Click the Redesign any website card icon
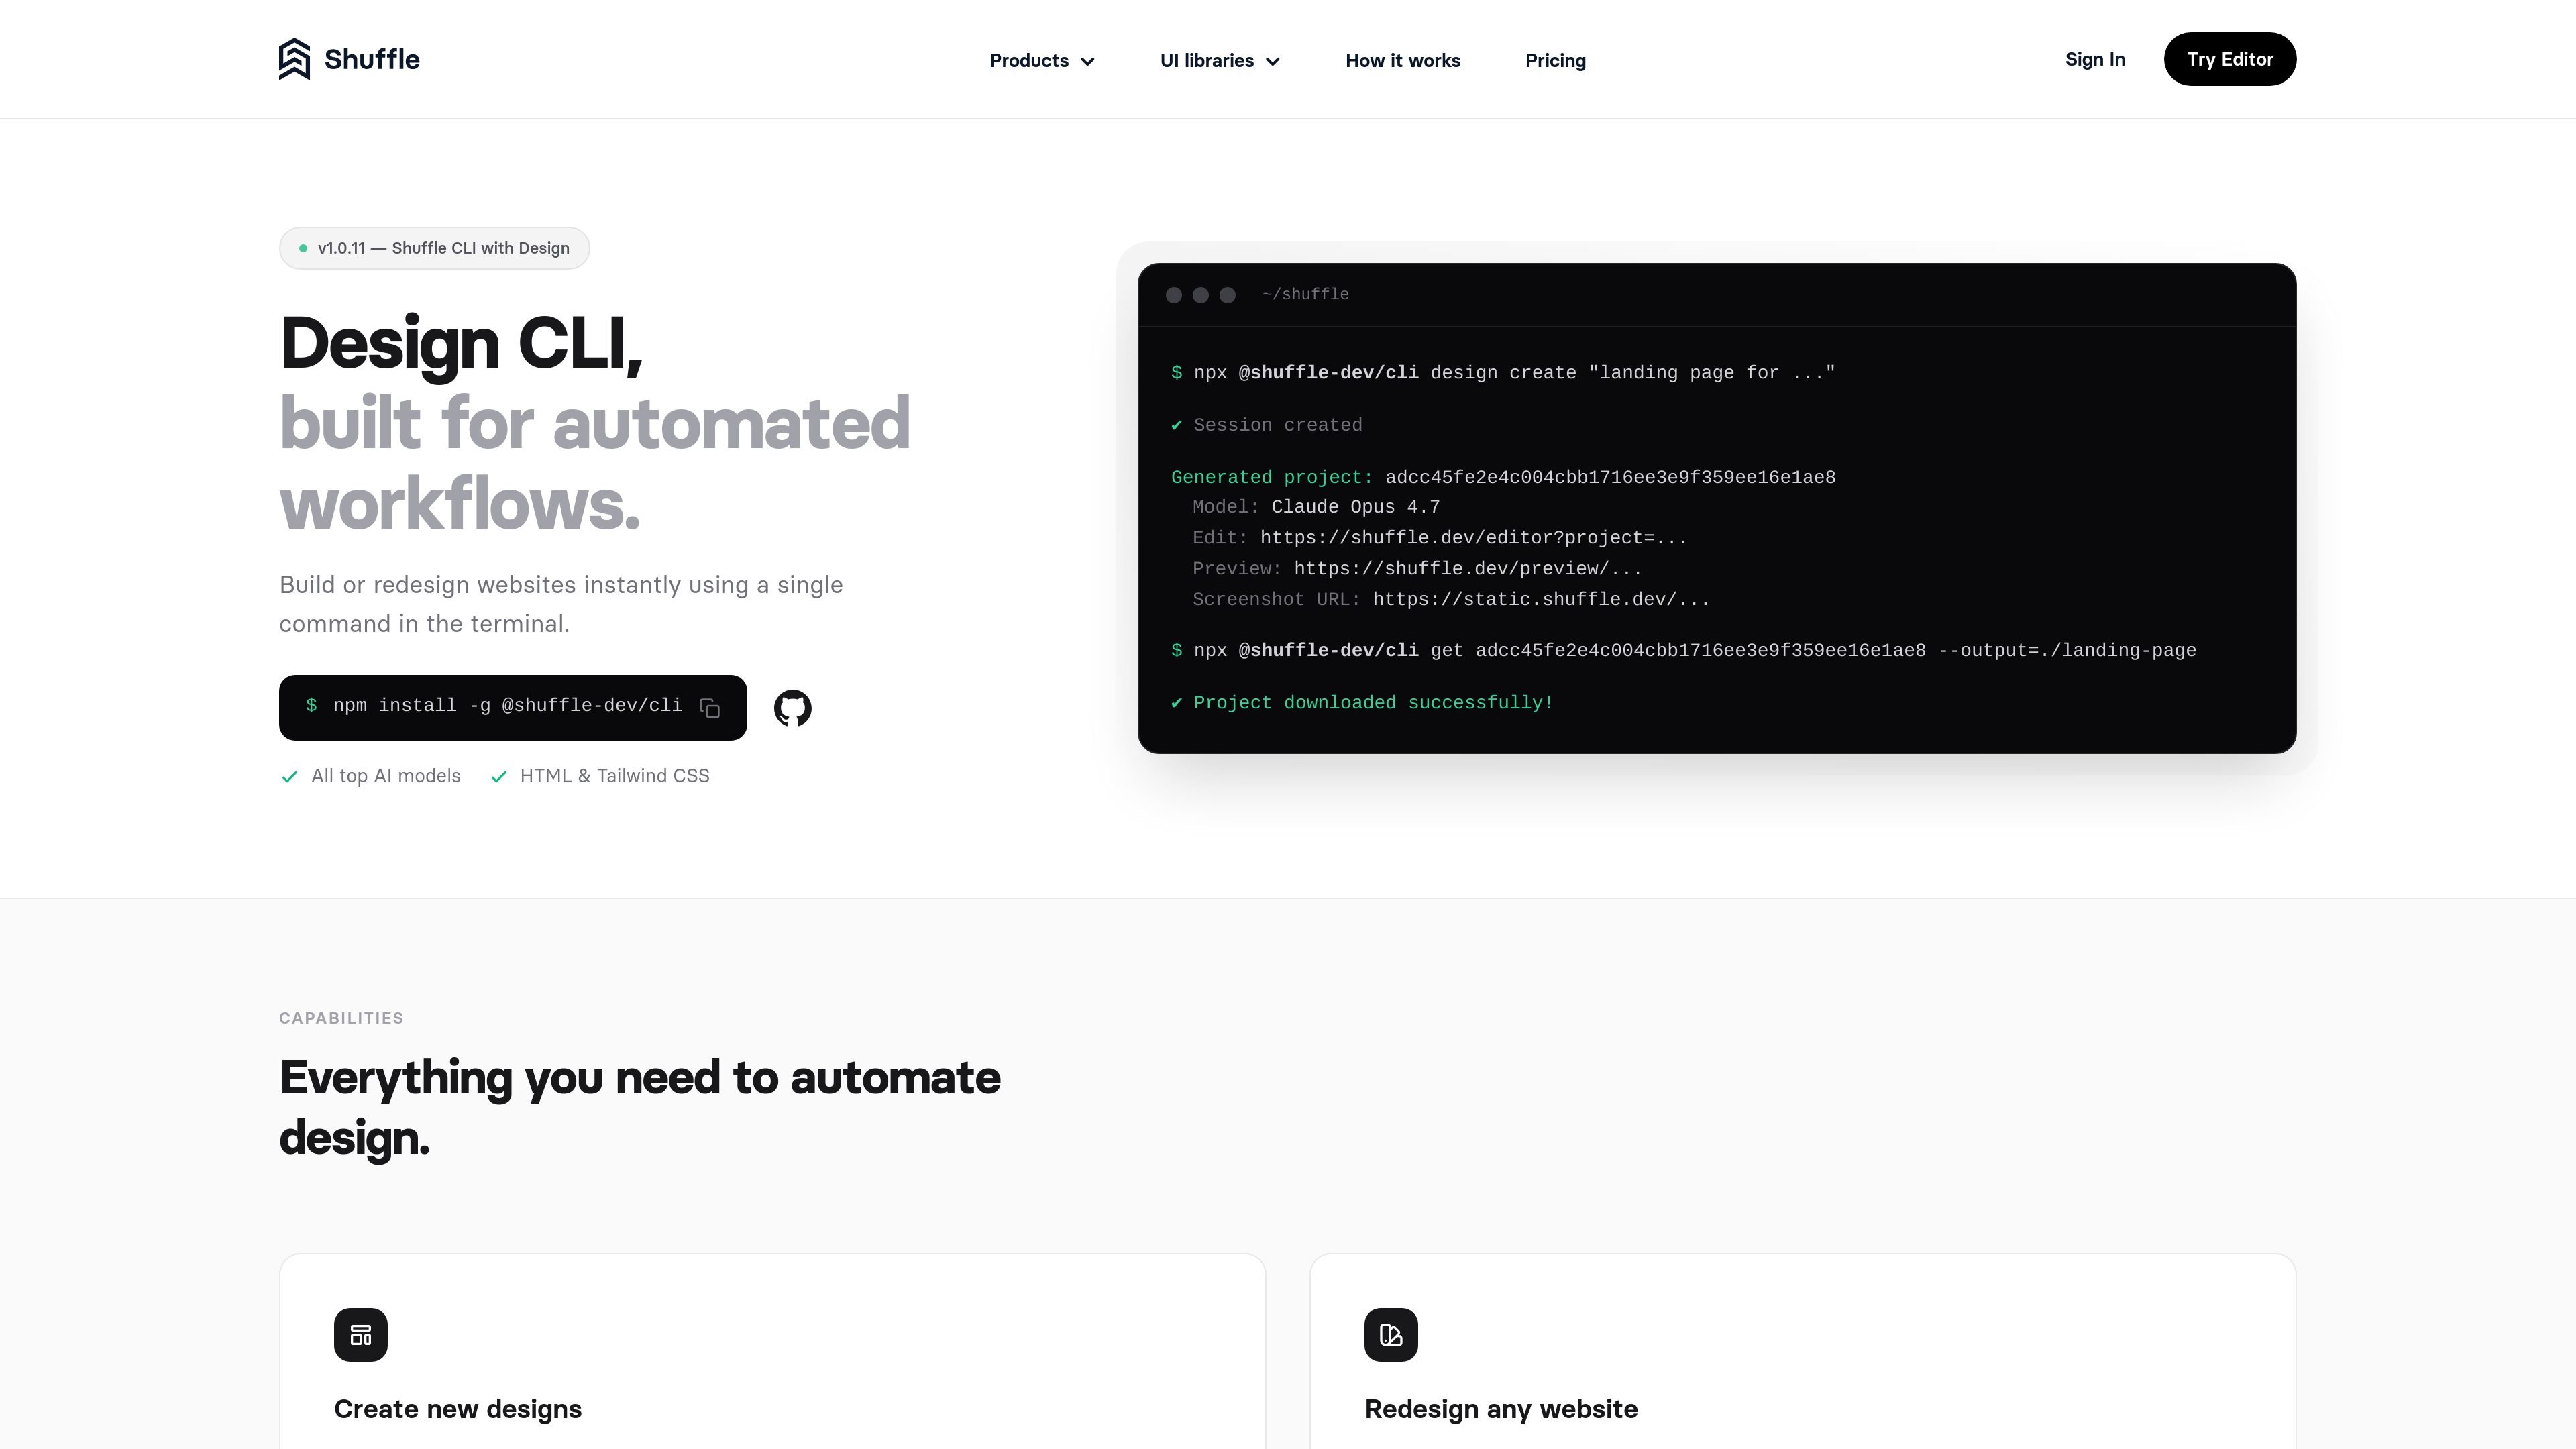The image size is (2576, 1449). [1391, 1334]
